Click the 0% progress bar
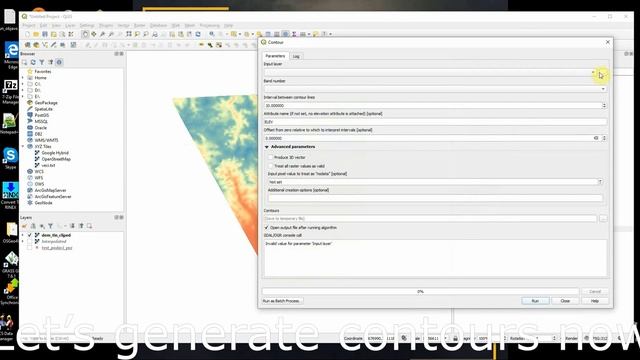640x360 pixels. (x=420, y=291)
